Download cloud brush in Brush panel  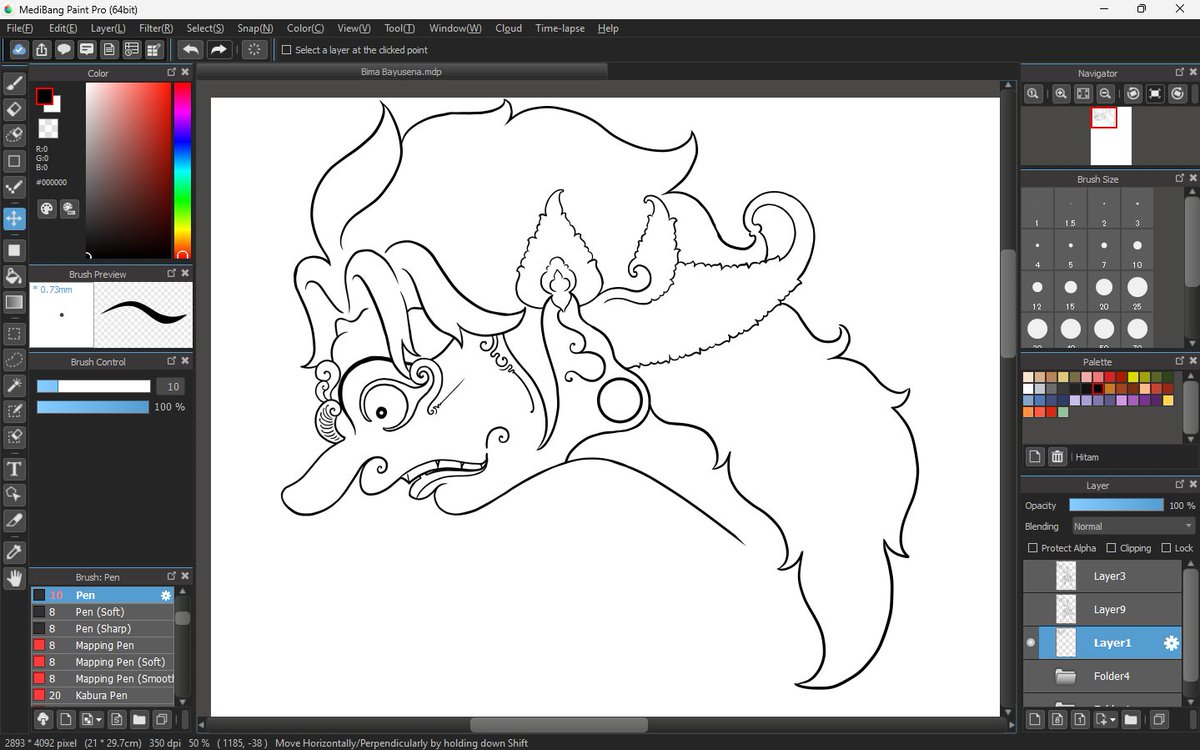point(42,719)
